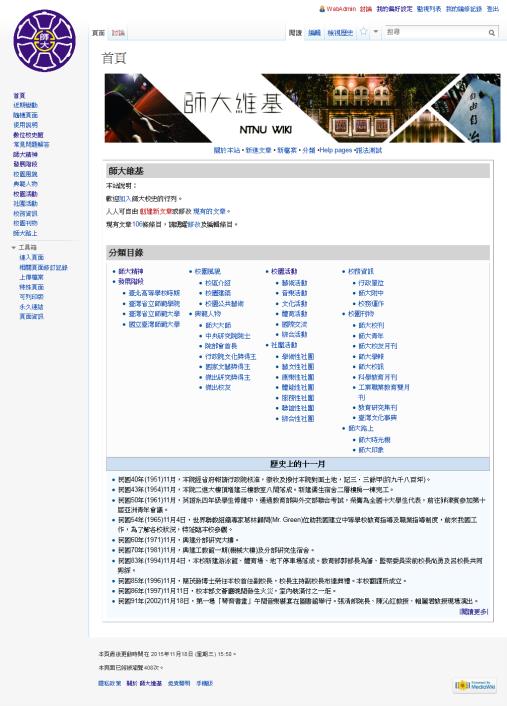Click the search magnifier icon
This screenshot has height=706, width=507.
(x=492, y=32)
